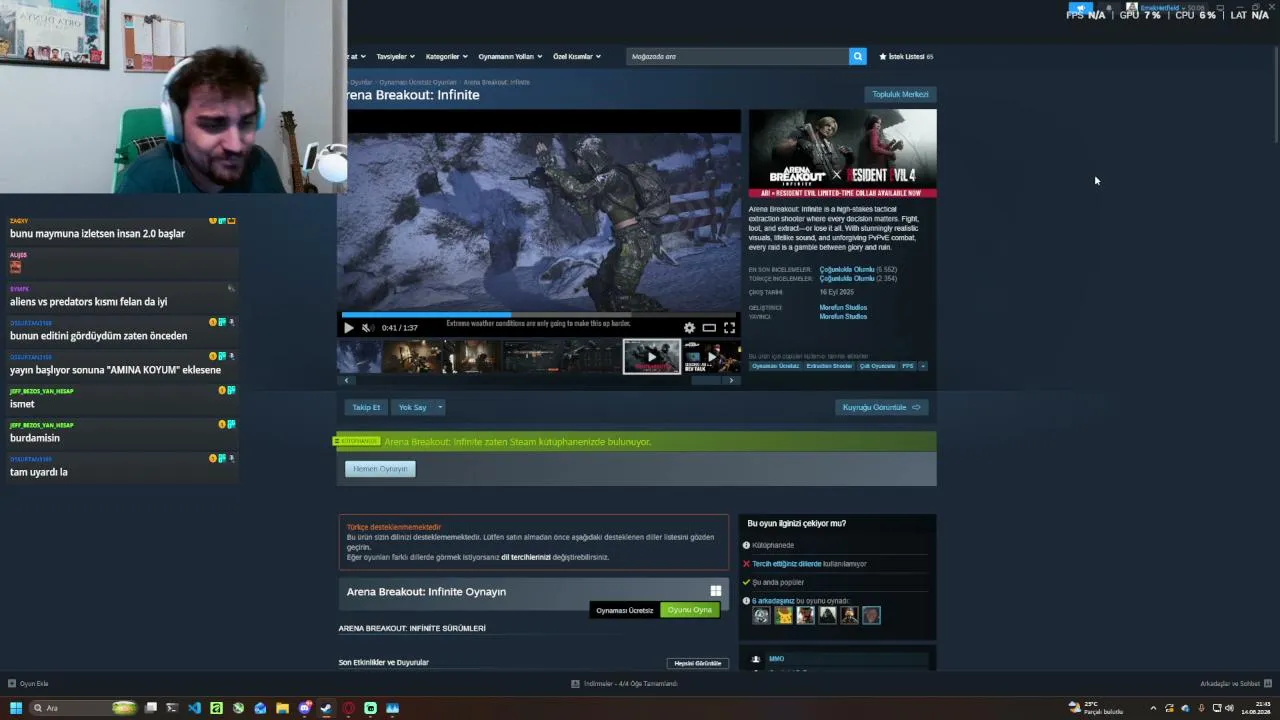Expand the Yok Say dropdown arrow
This screenshot has width=1280, height=720.
pyautogui.click(x=439, y=407)
